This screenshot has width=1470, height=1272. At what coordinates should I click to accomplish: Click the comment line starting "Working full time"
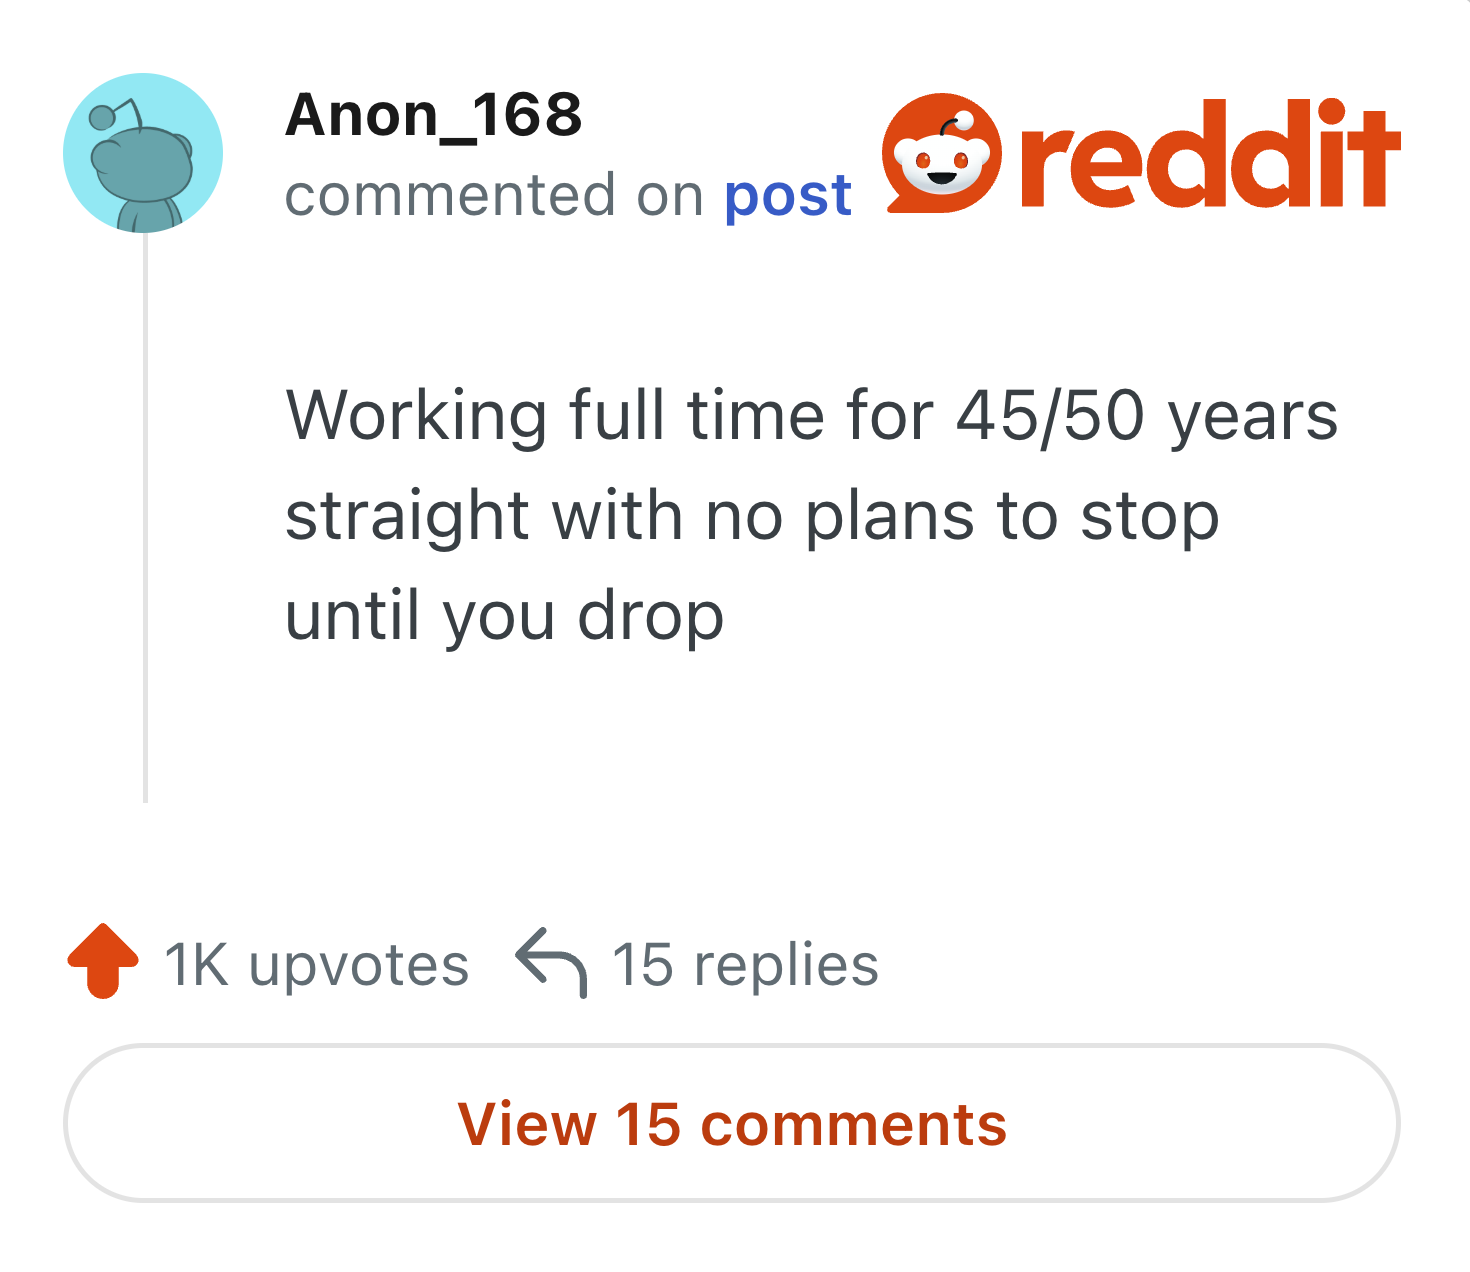812,415
